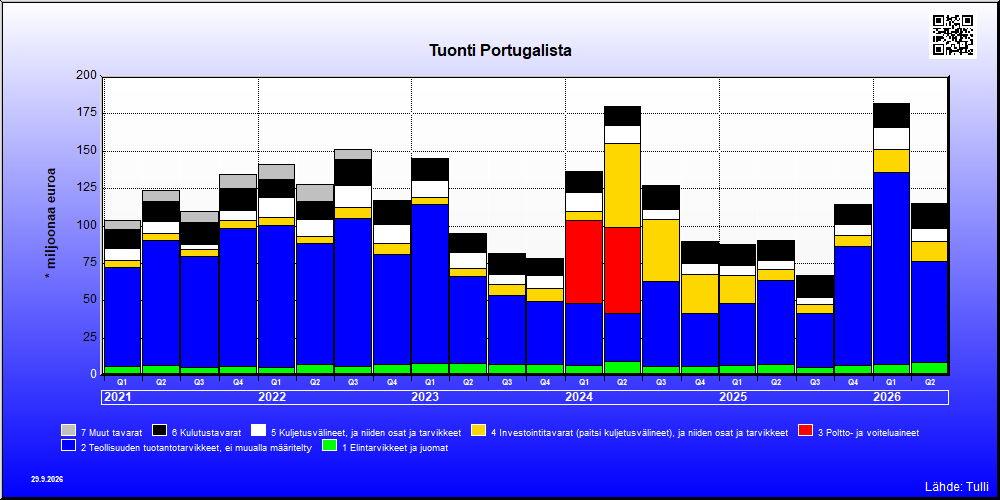Click the gray swatch for 7 Muut tavarat
Screen dimensions: 1000x500
point(68,431)
